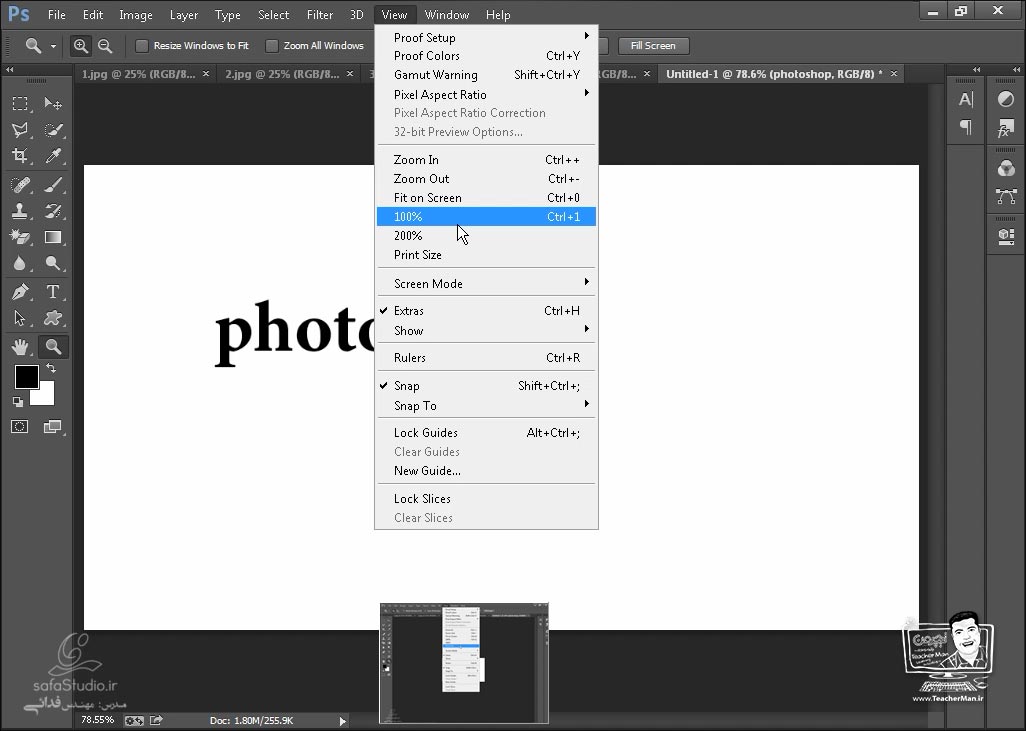Enable Zoom All Windows checkbox

pos(272,46)
